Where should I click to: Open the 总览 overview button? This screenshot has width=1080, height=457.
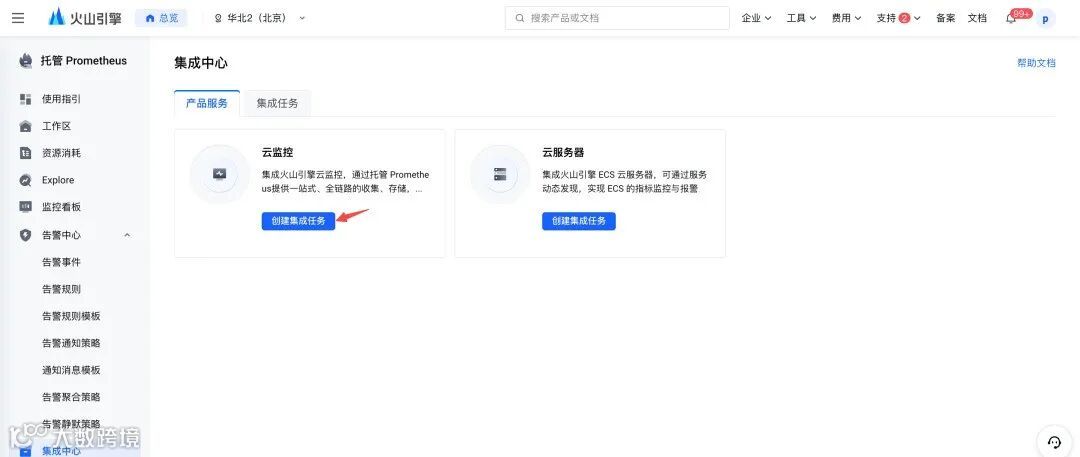[160, 18]
